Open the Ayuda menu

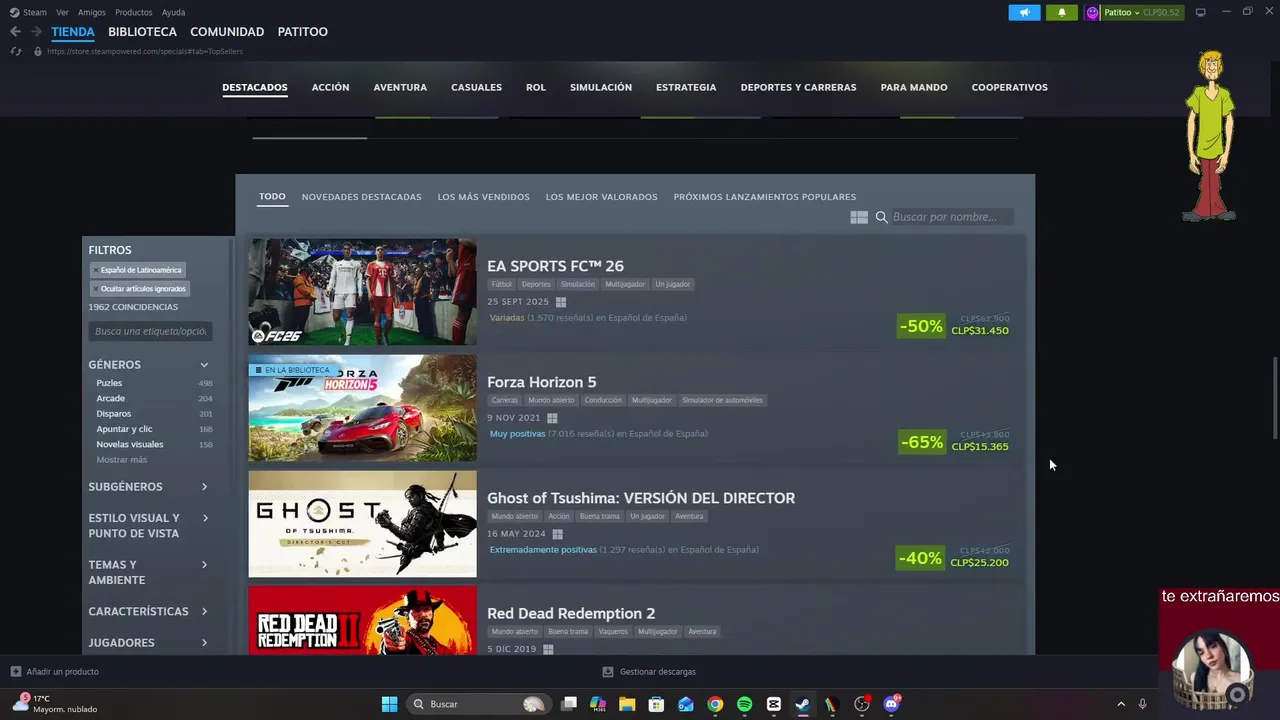click(x=173, y=12)
